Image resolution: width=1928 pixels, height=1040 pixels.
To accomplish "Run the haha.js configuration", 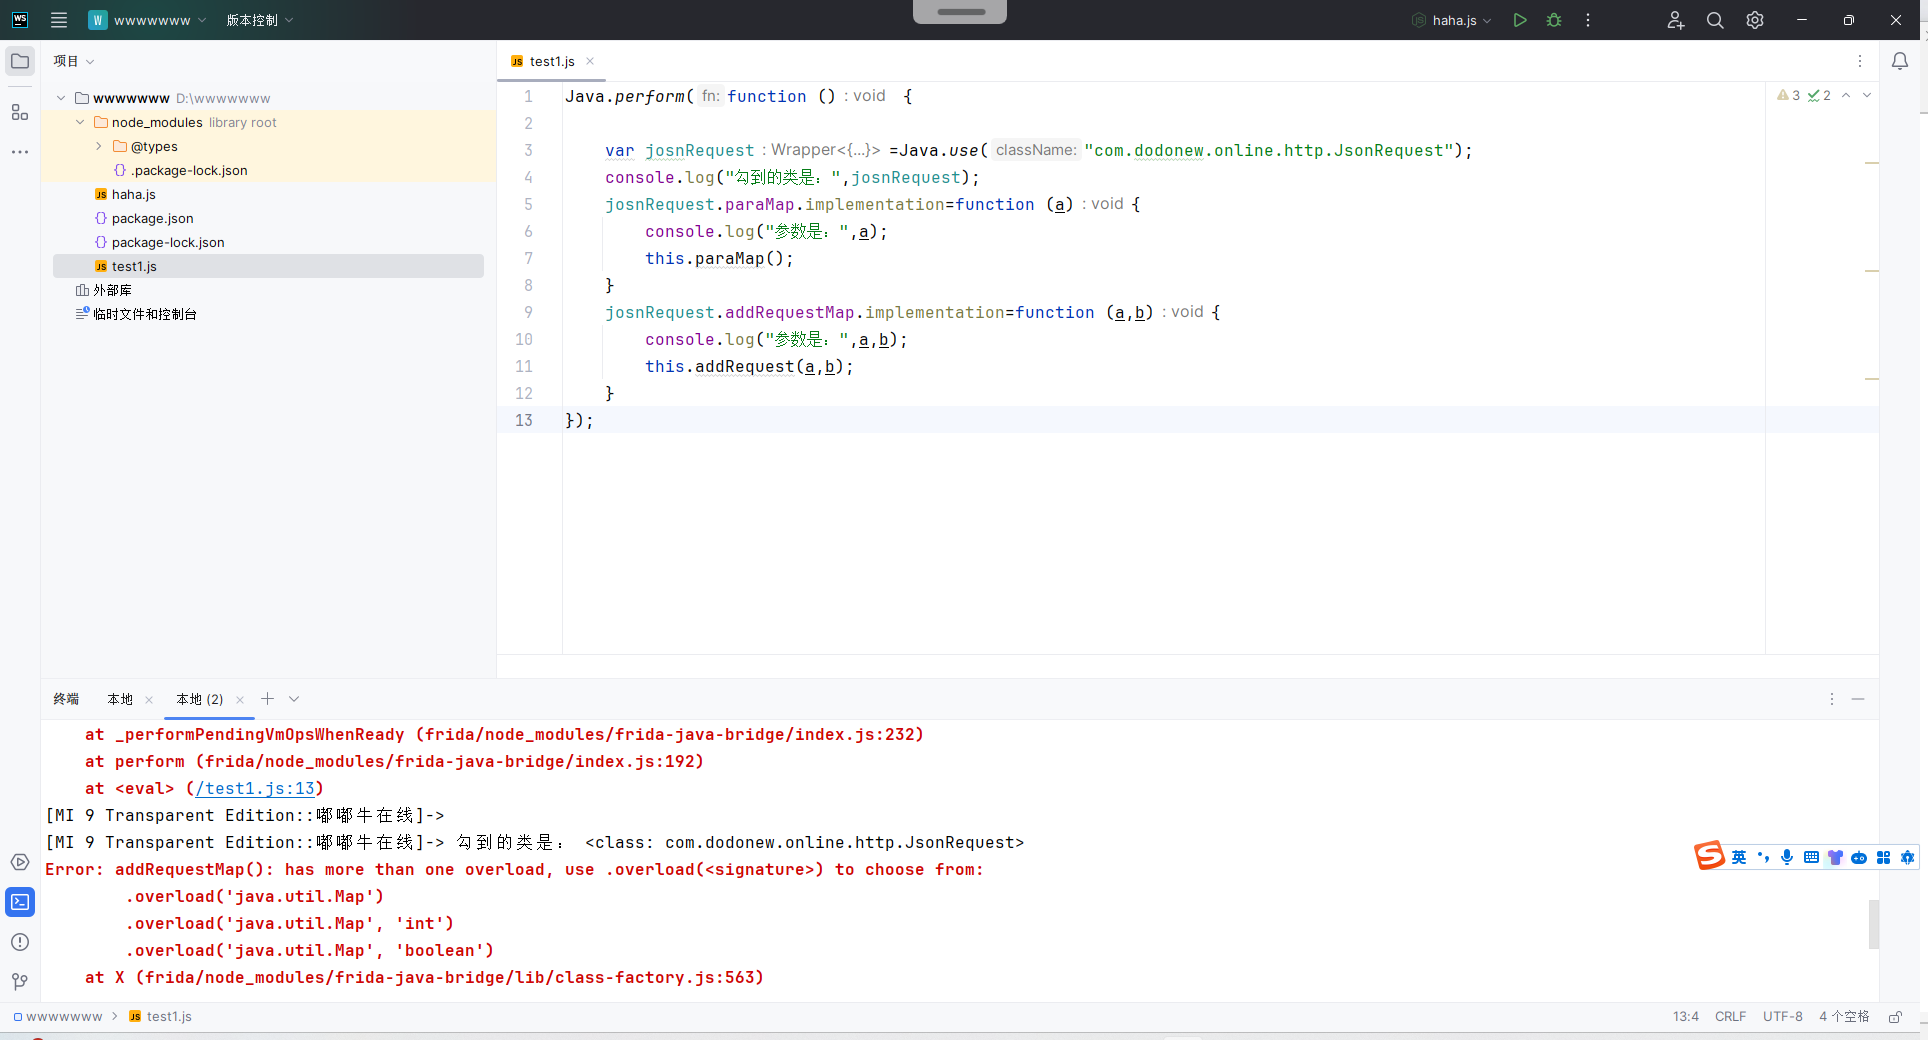I will click(x=1520, y=20).
